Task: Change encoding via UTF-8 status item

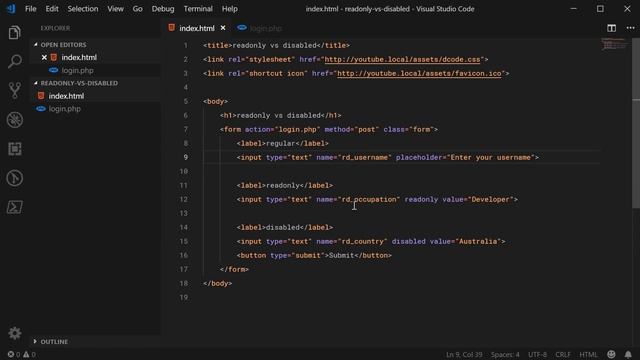Action: (537, 354)
